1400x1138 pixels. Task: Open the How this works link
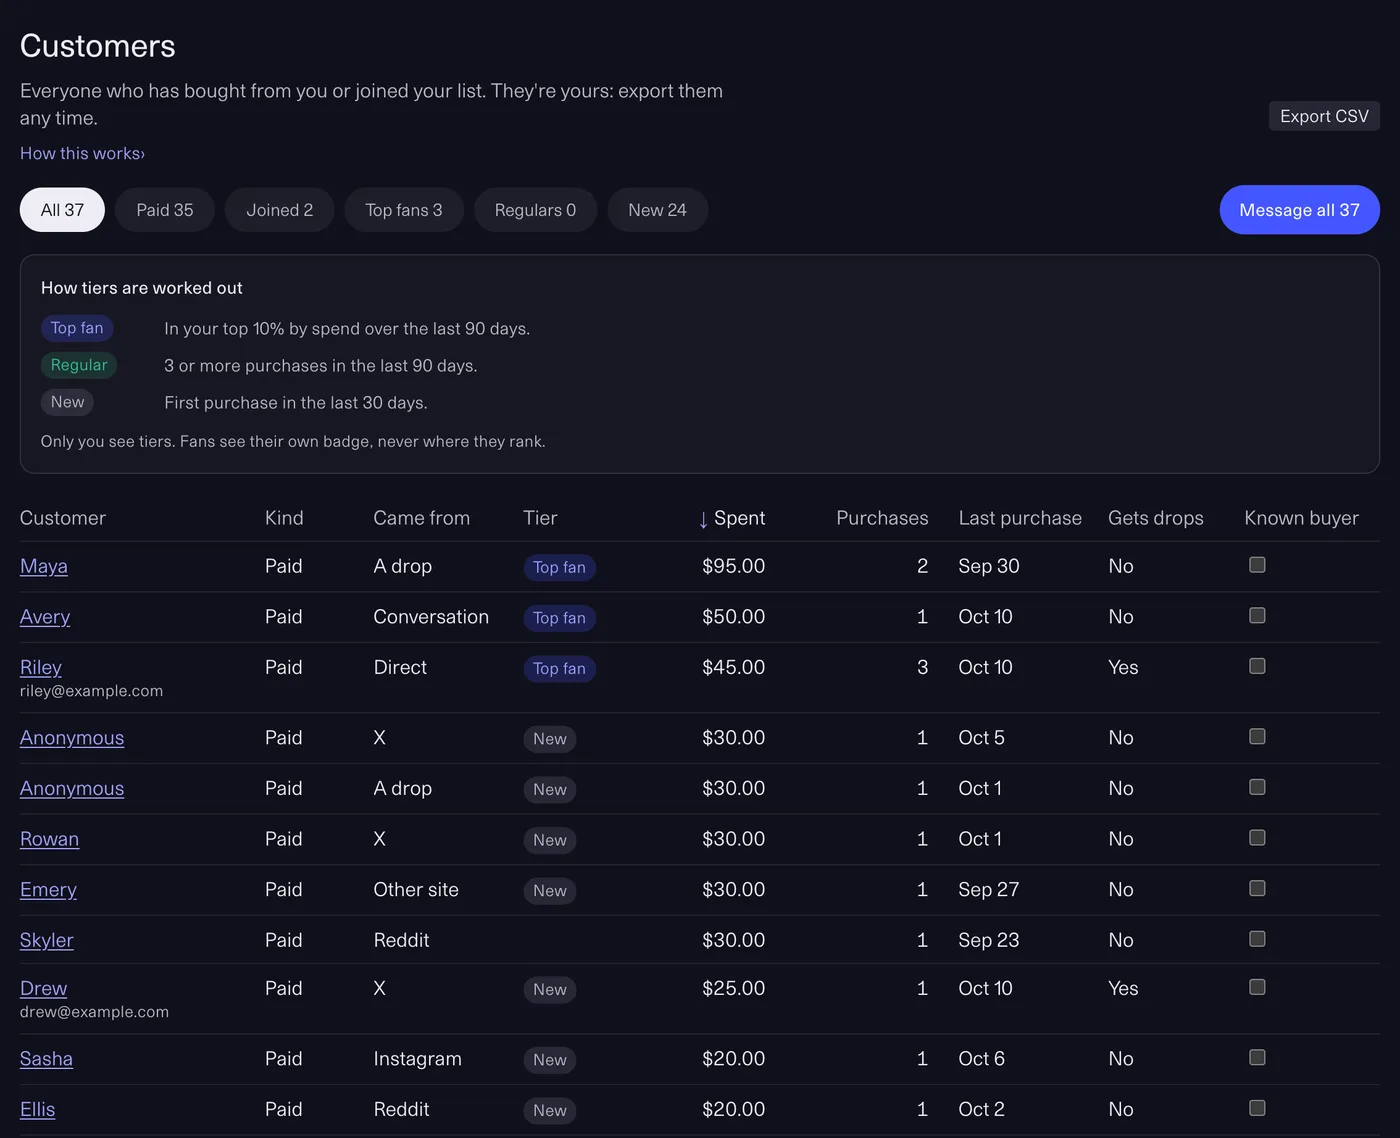tap(82, 153)
